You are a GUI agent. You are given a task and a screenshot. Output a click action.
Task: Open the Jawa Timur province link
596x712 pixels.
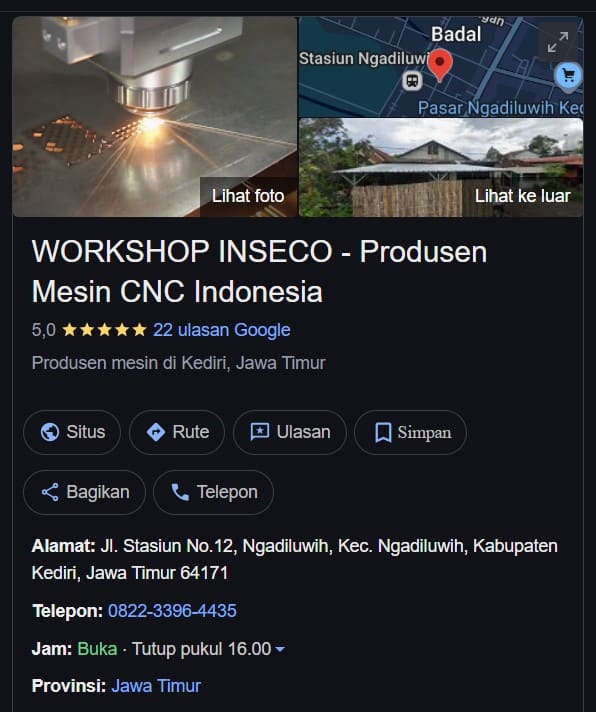pos(156,686)
